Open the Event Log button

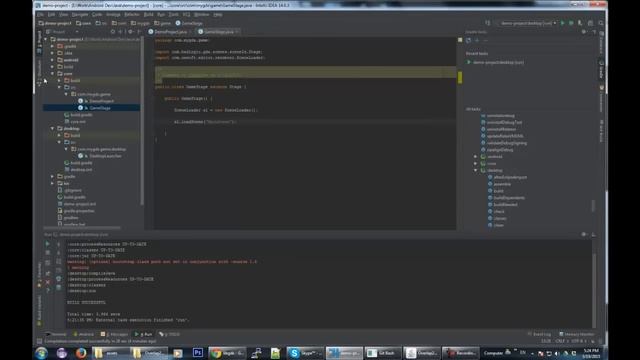pos(539,334)
